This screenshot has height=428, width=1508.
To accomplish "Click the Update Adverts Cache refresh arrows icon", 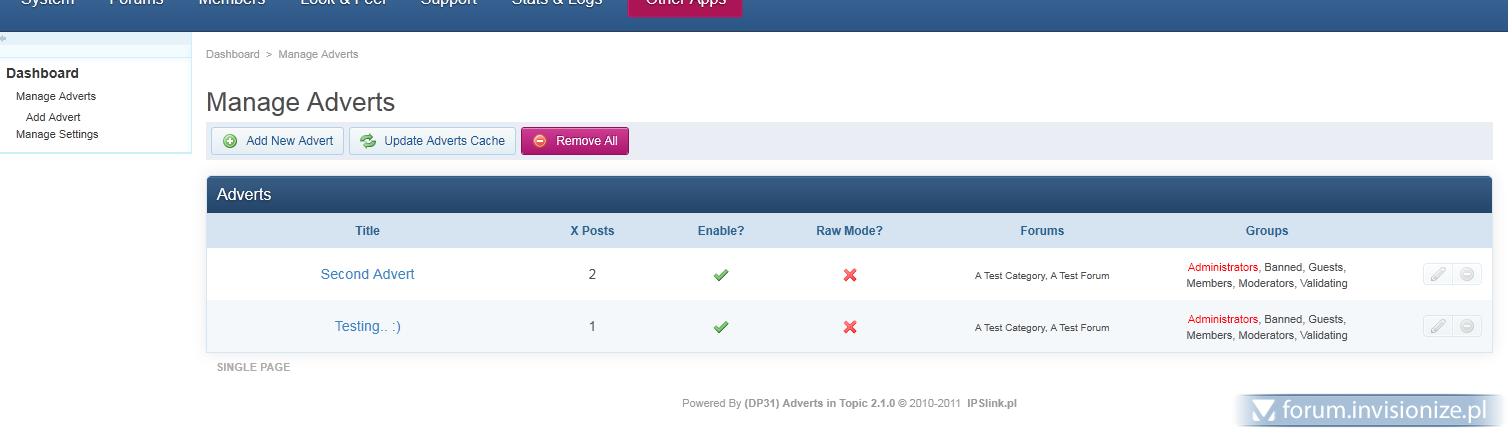I will pyautogui.click(x=368, y=141).
